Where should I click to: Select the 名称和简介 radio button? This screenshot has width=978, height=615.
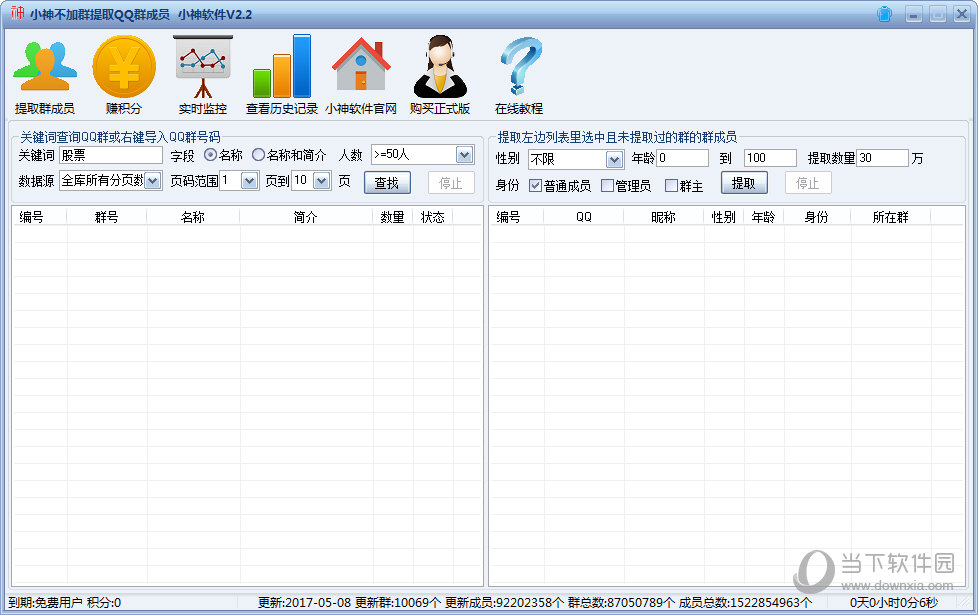[x=258, y=155]
